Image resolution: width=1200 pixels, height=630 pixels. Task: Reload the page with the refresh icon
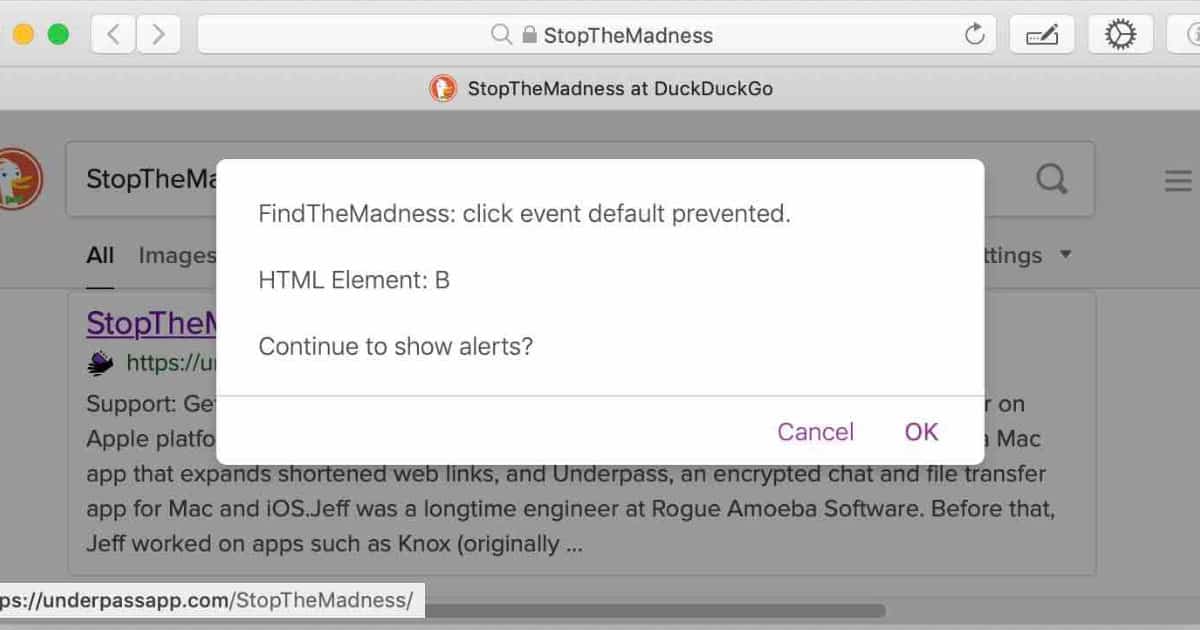coord(974,35)
